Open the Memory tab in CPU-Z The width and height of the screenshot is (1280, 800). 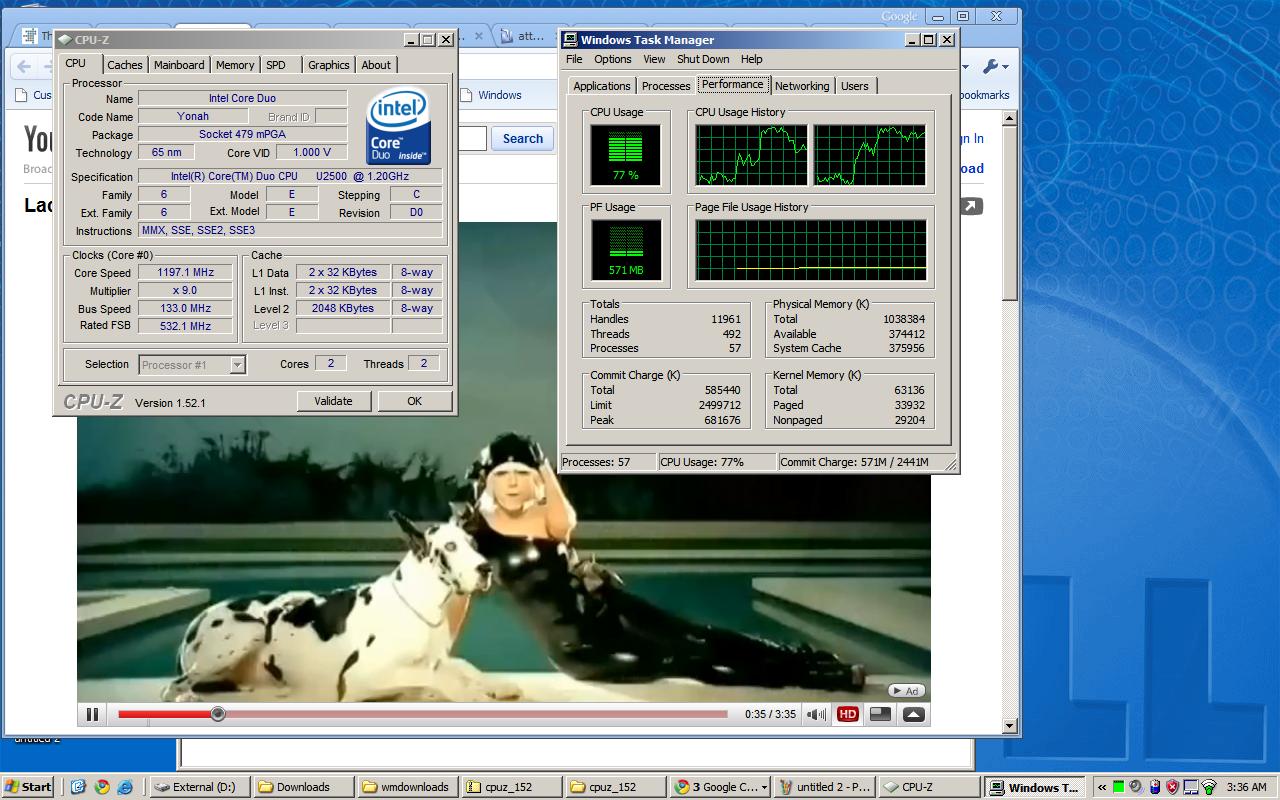[235, 65]
